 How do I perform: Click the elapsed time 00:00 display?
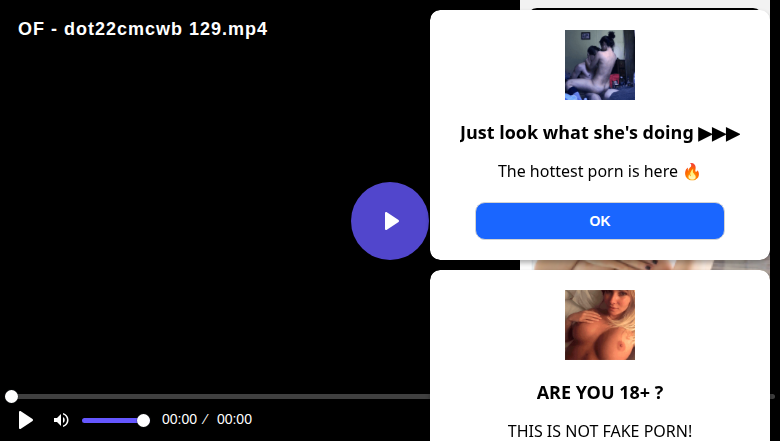[179, 419]
